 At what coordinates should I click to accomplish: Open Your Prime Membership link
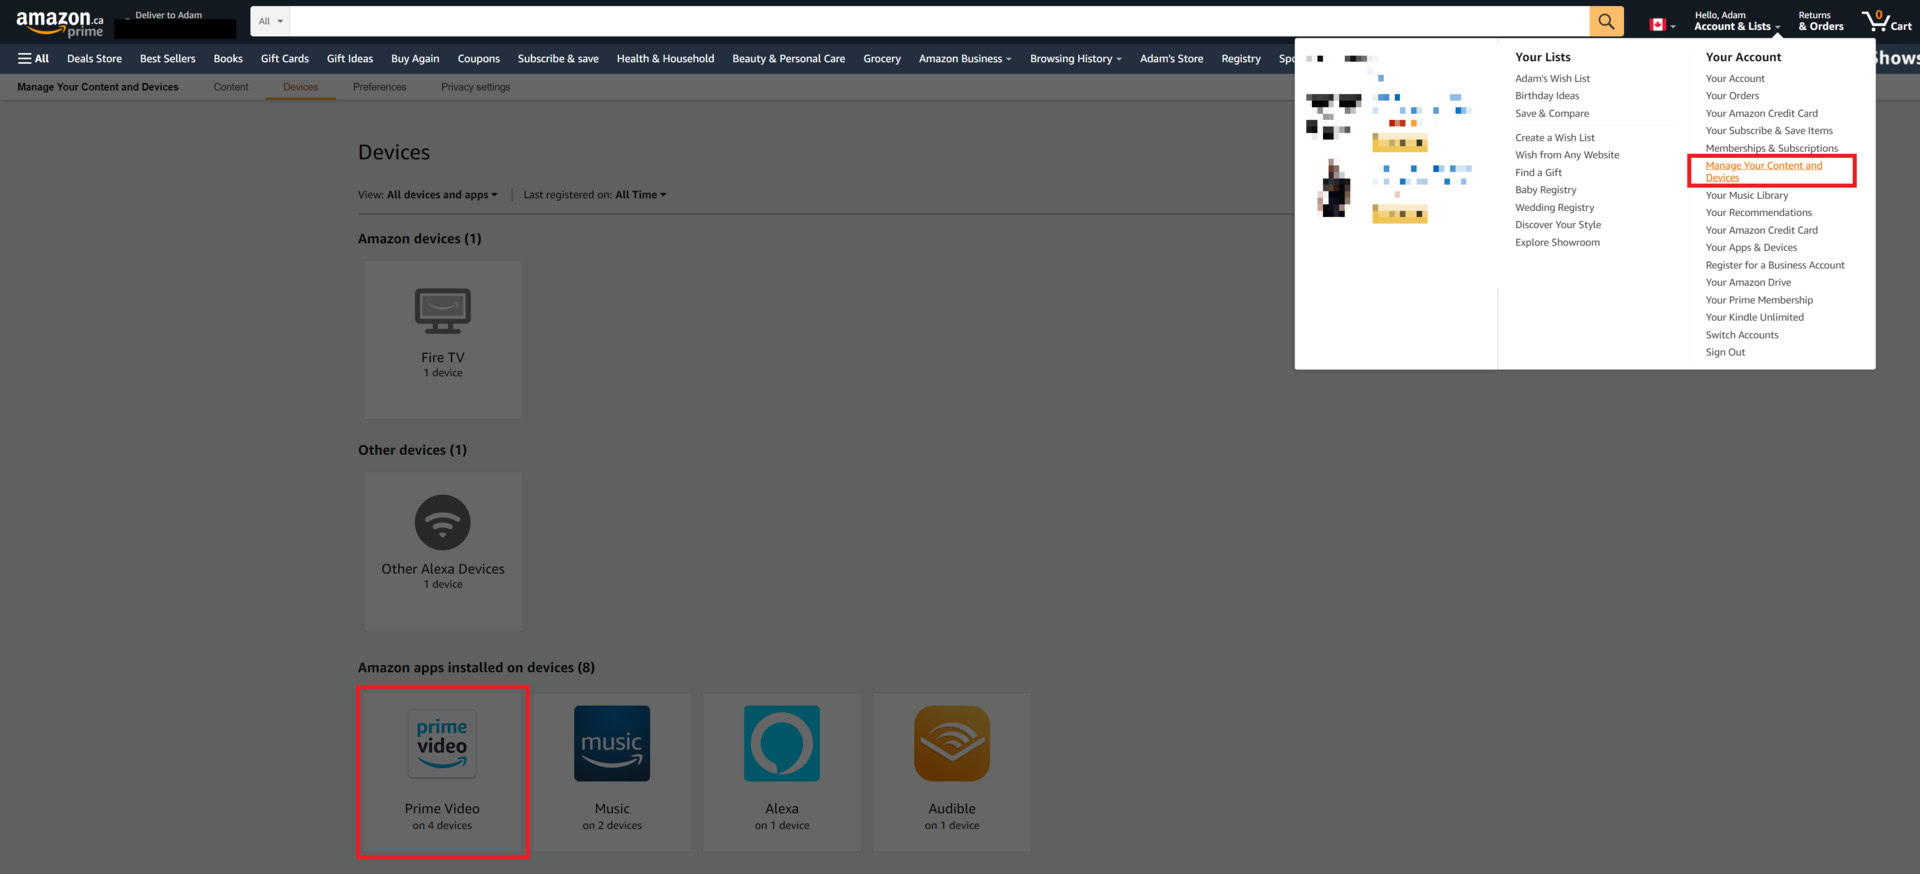point(1759,300)
